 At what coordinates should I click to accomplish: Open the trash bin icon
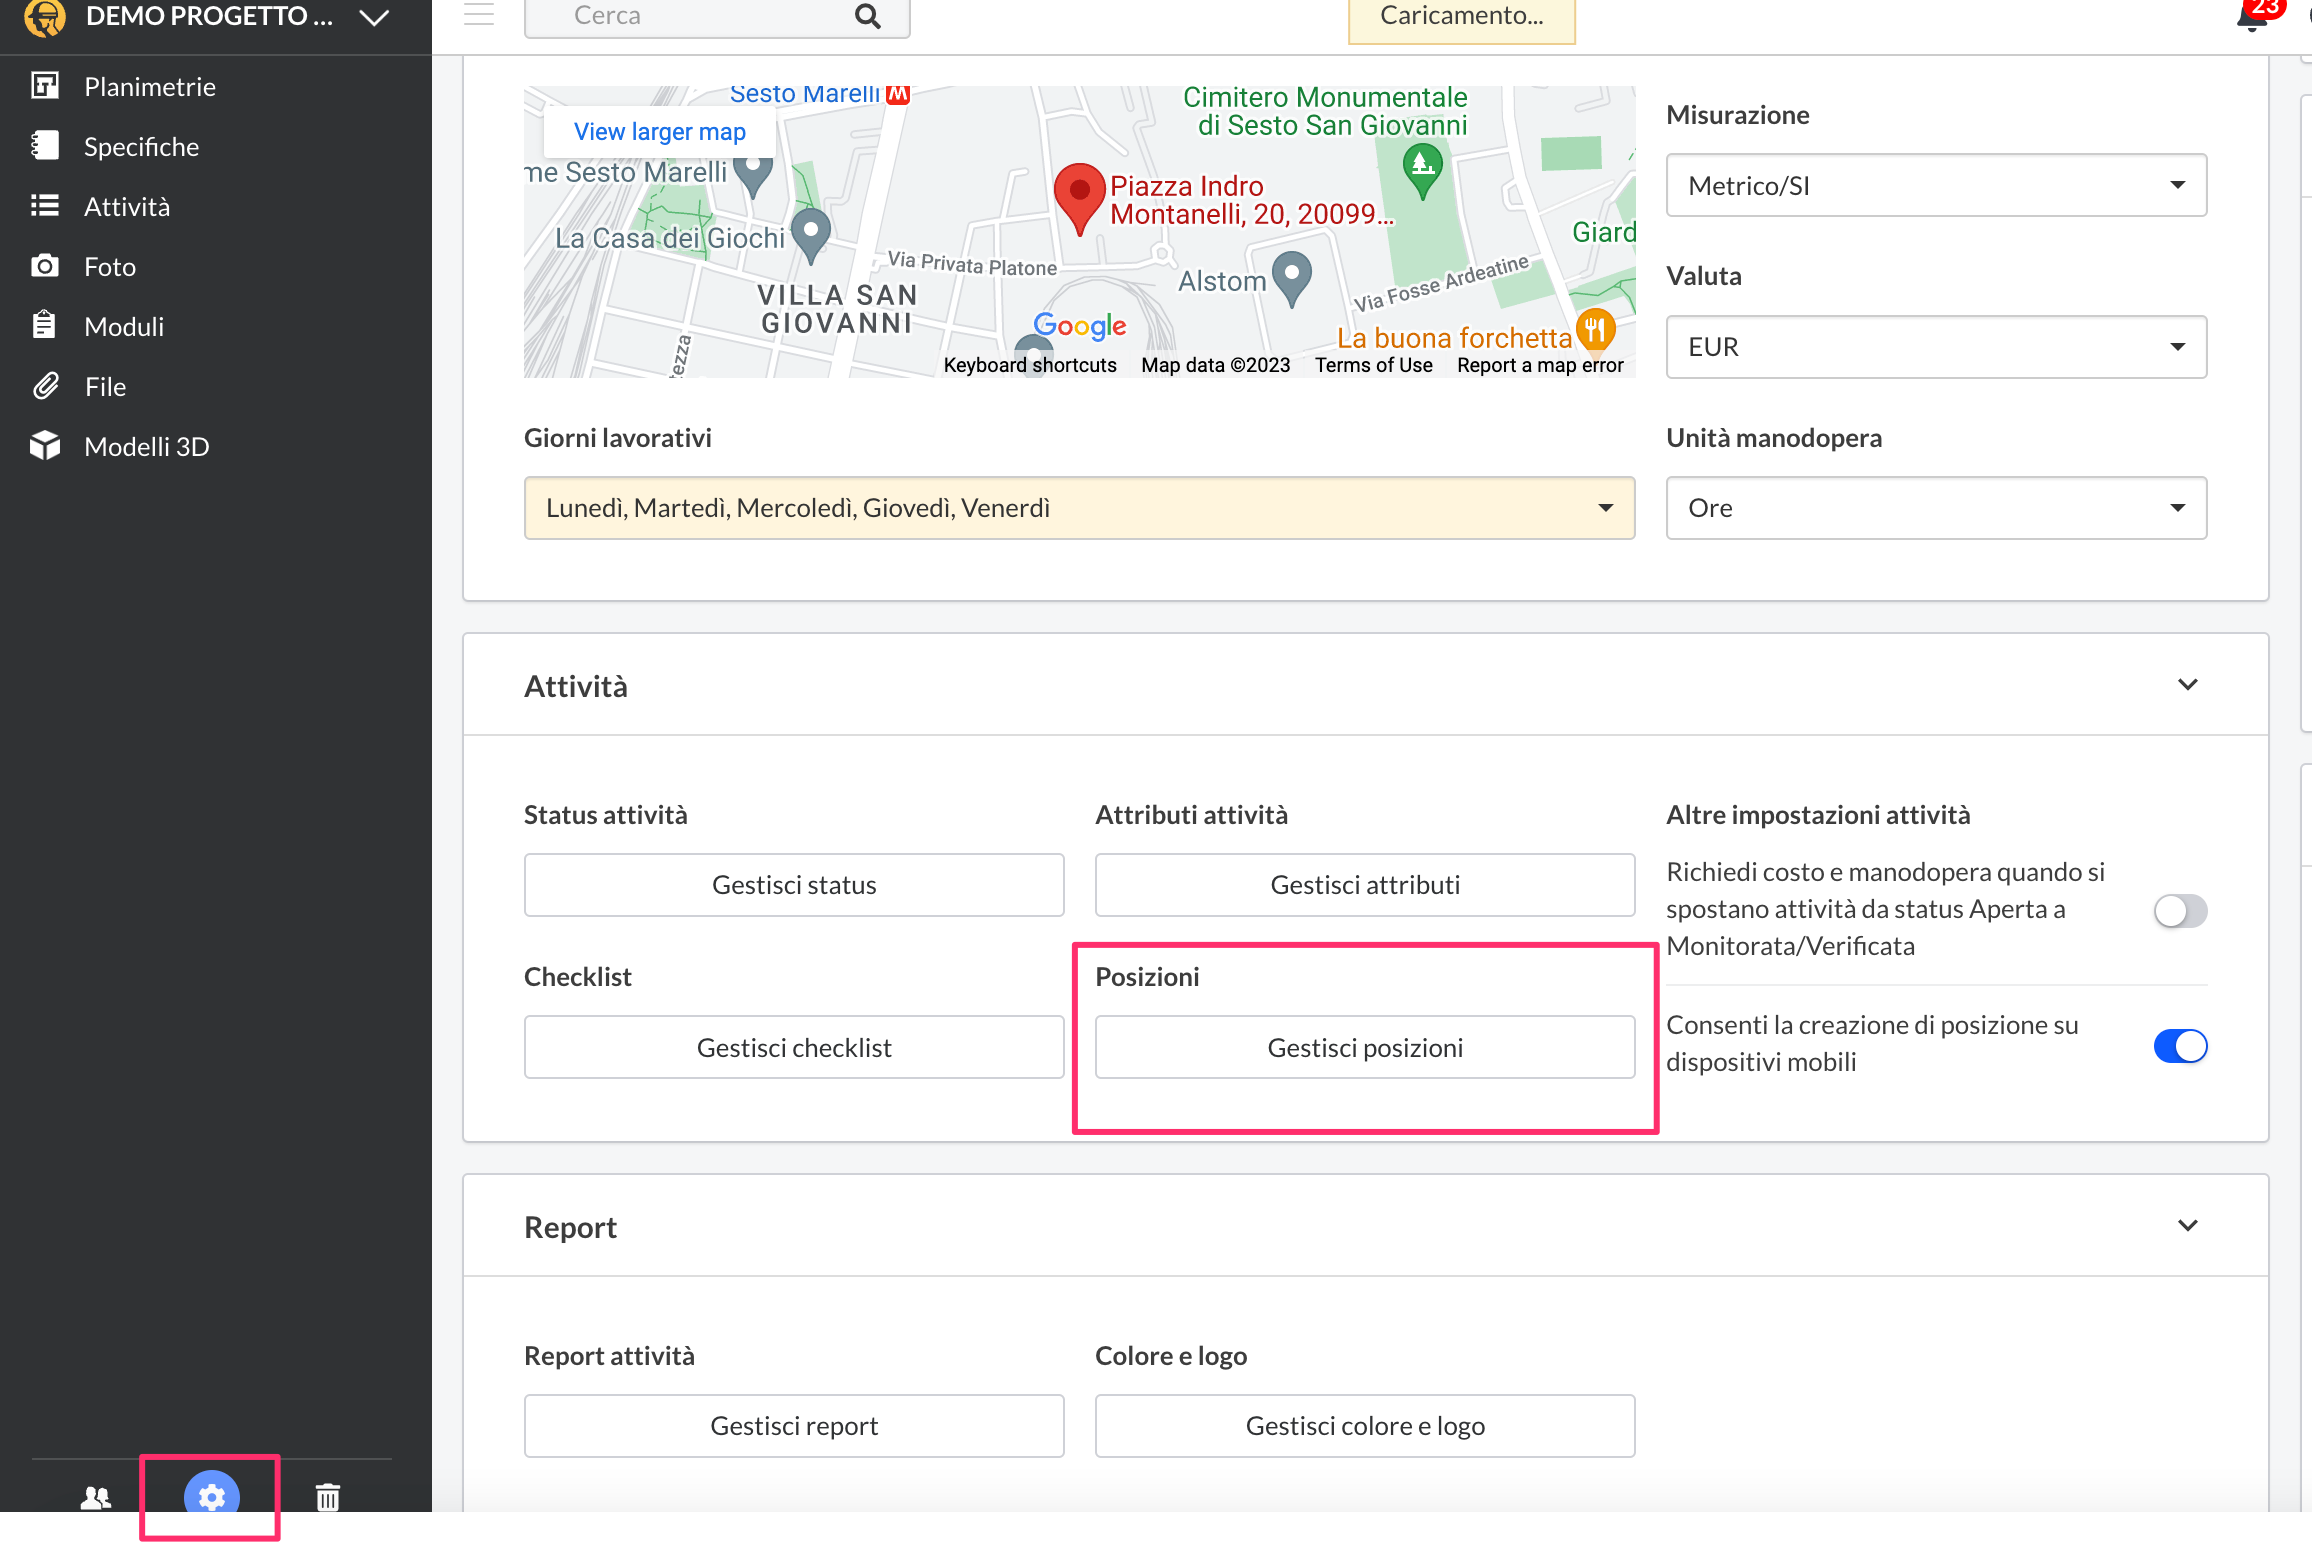pyautogui.click(x=328, y=1497)
